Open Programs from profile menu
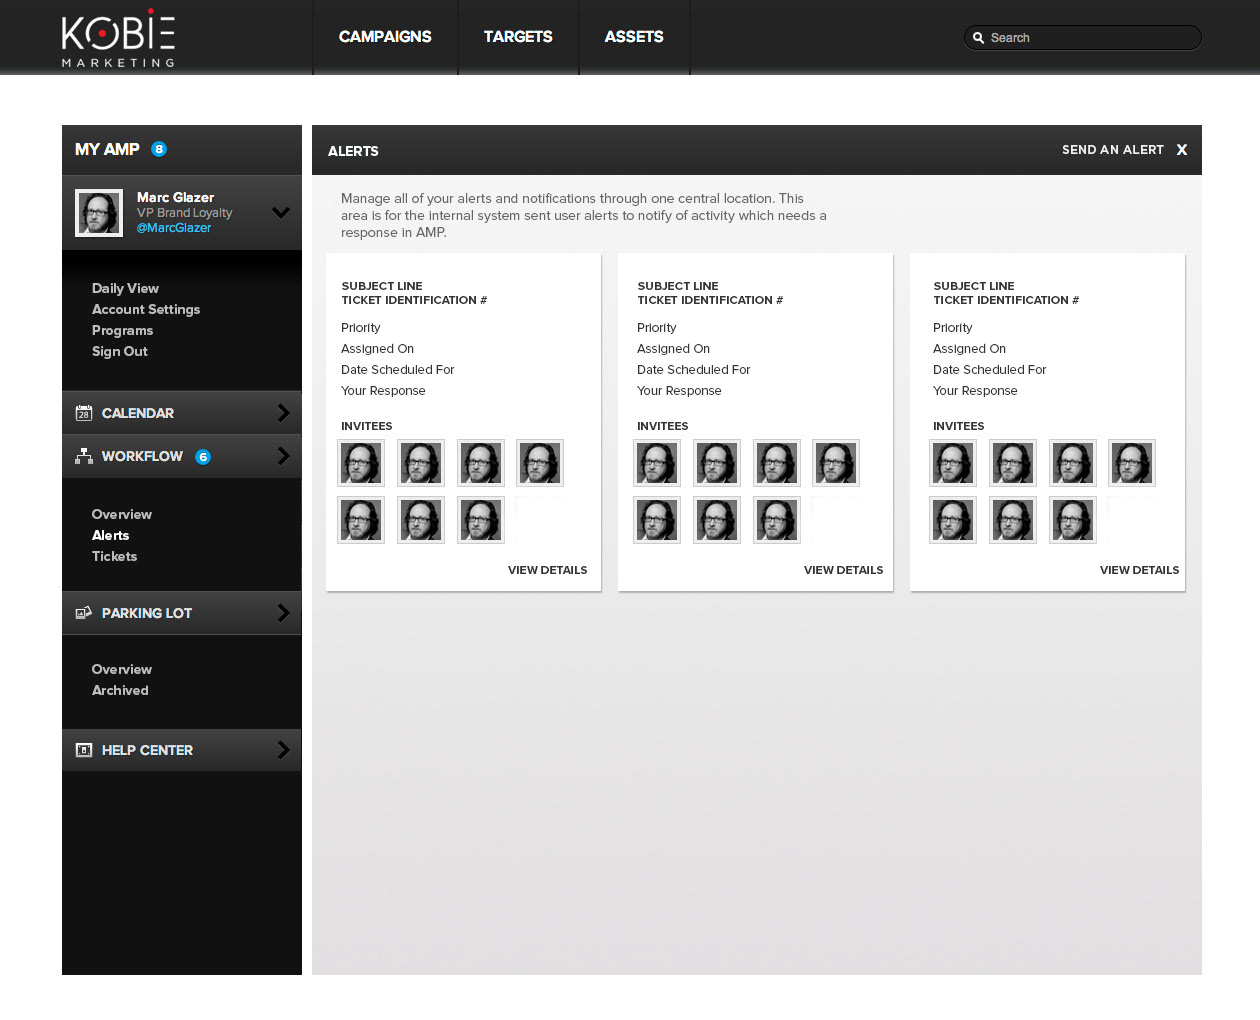Viewport: 1260px width, 1020px height. (x=122, y=330)
